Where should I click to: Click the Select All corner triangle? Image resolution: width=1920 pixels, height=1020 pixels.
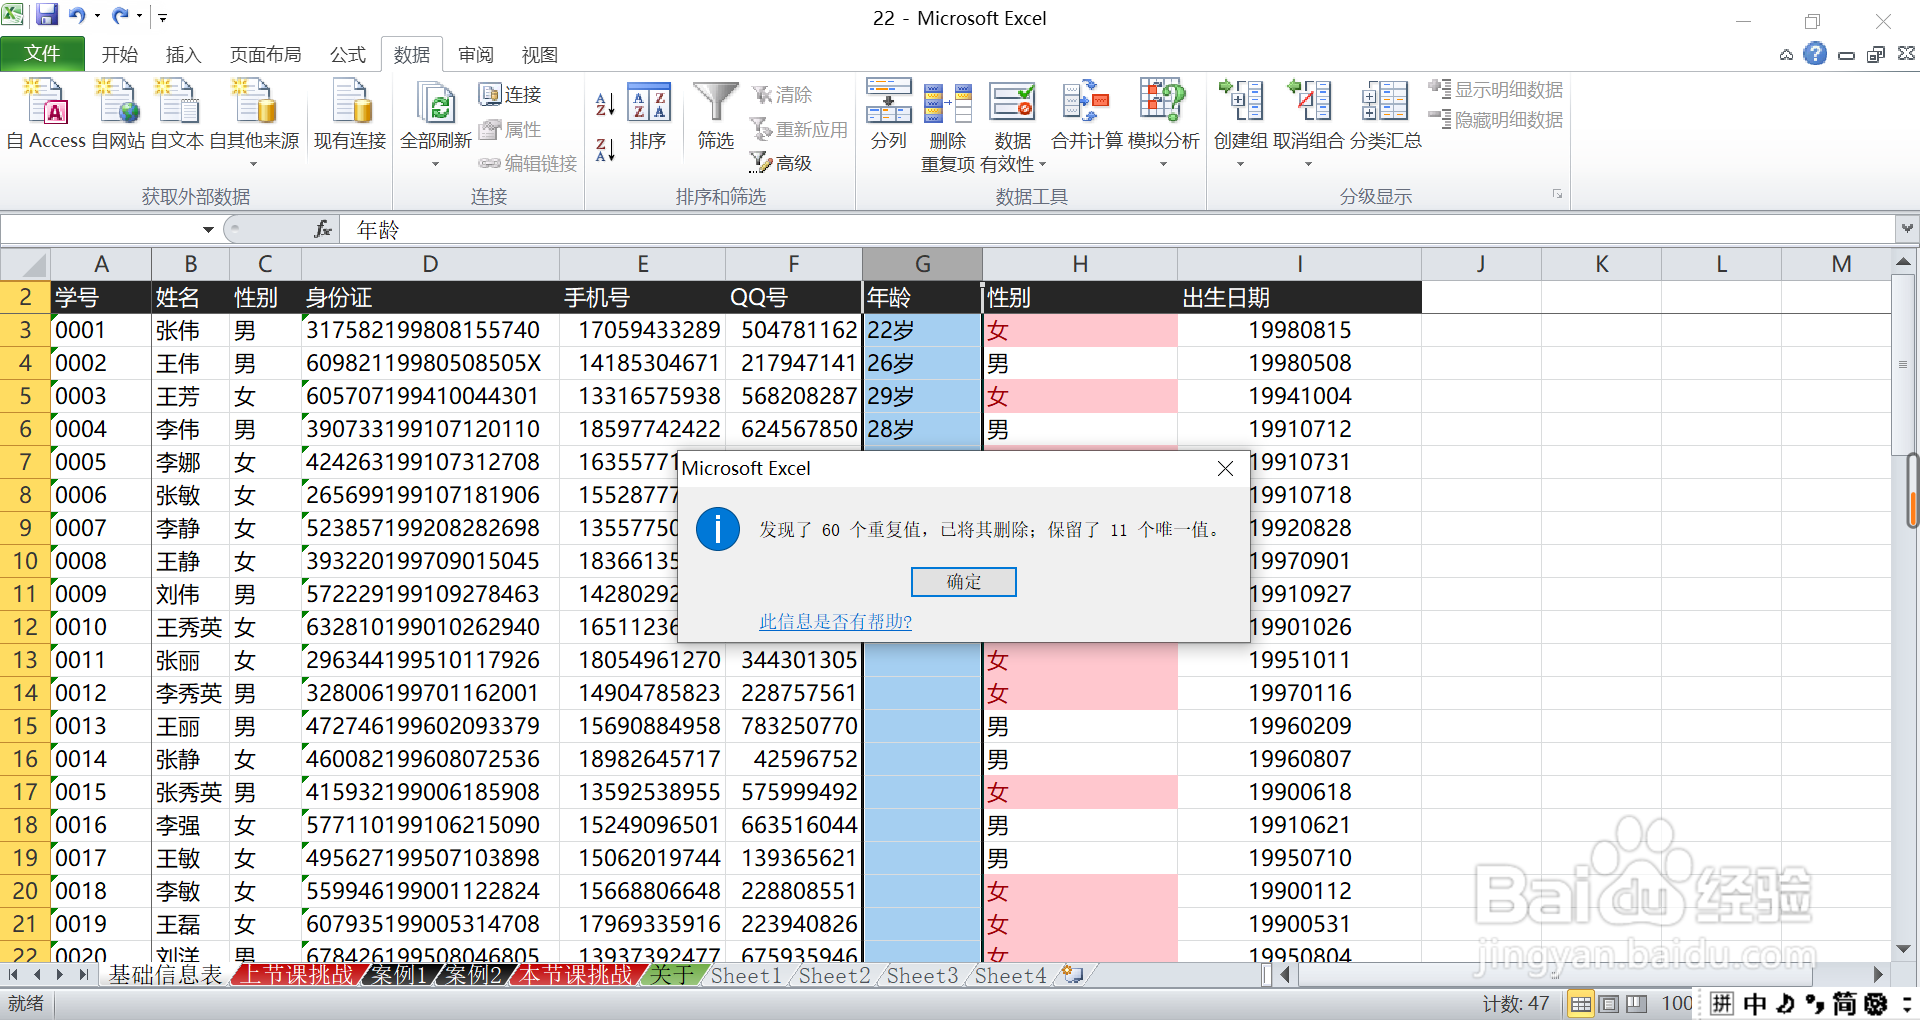tap(25, 264)
